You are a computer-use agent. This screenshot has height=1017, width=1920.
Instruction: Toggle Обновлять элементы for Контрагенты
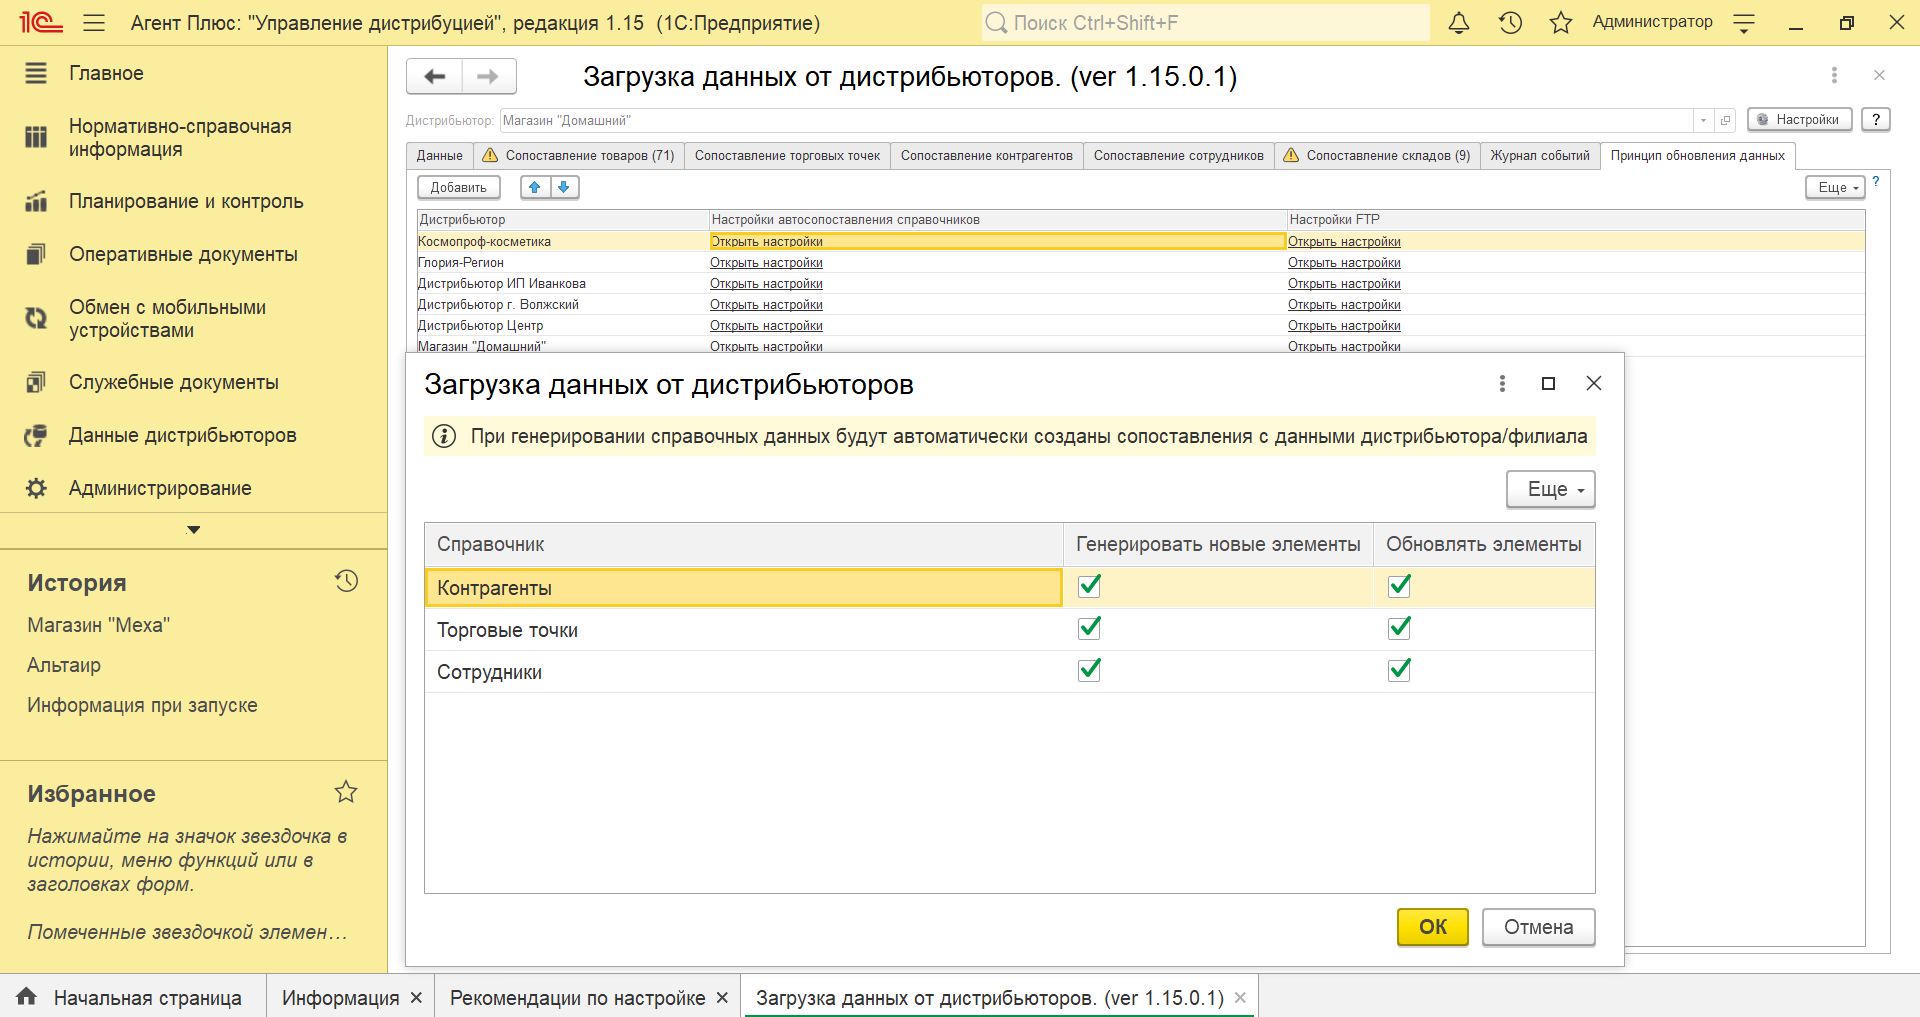(1399, 586)
